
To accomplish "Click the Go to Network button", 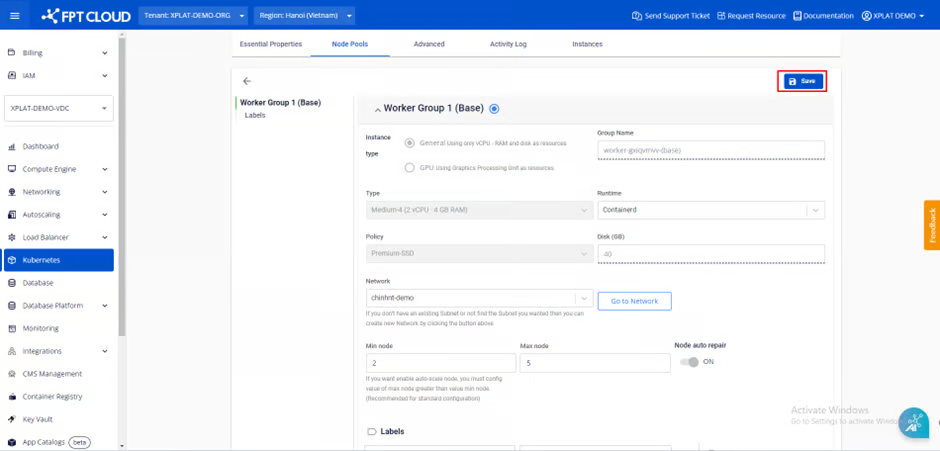I will pos(634,300).
